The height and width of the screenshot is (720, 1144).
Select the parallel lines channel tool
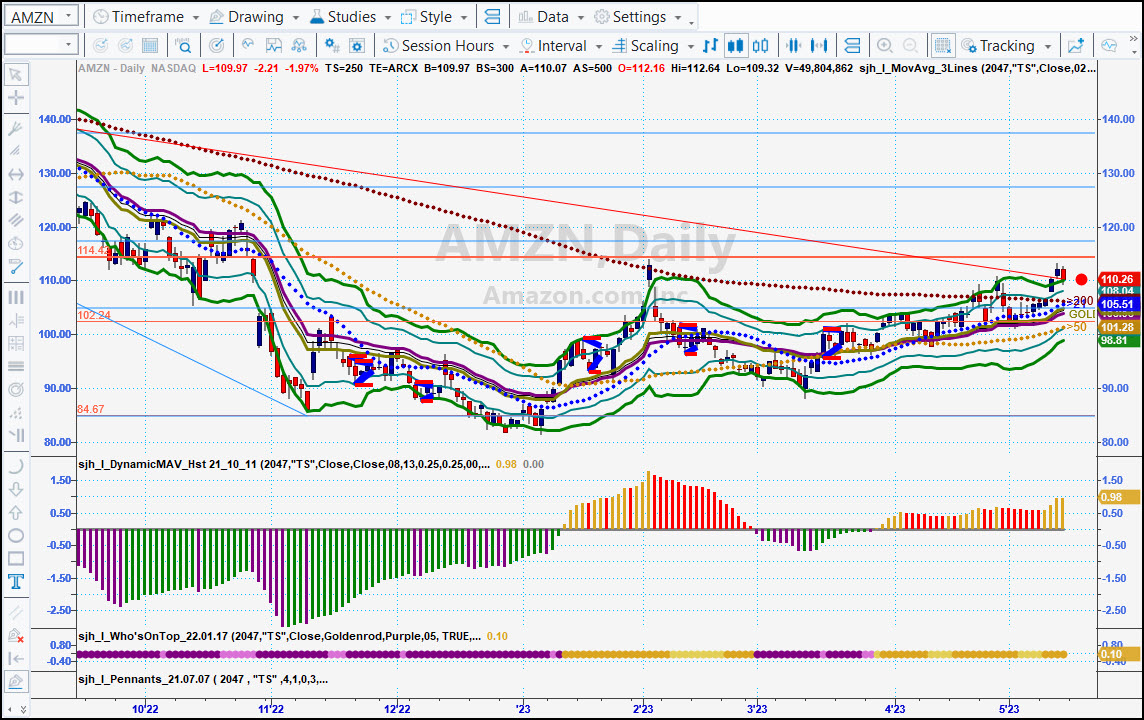(15, 220)
